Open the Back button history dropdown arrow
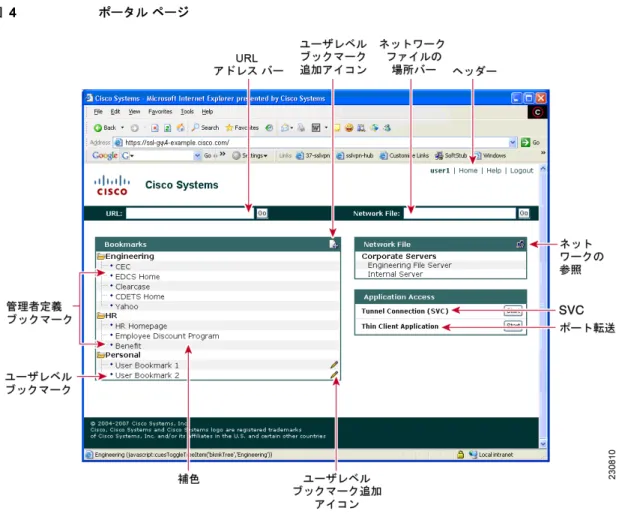This screenshot has width=619, height=517. point(122,127)
